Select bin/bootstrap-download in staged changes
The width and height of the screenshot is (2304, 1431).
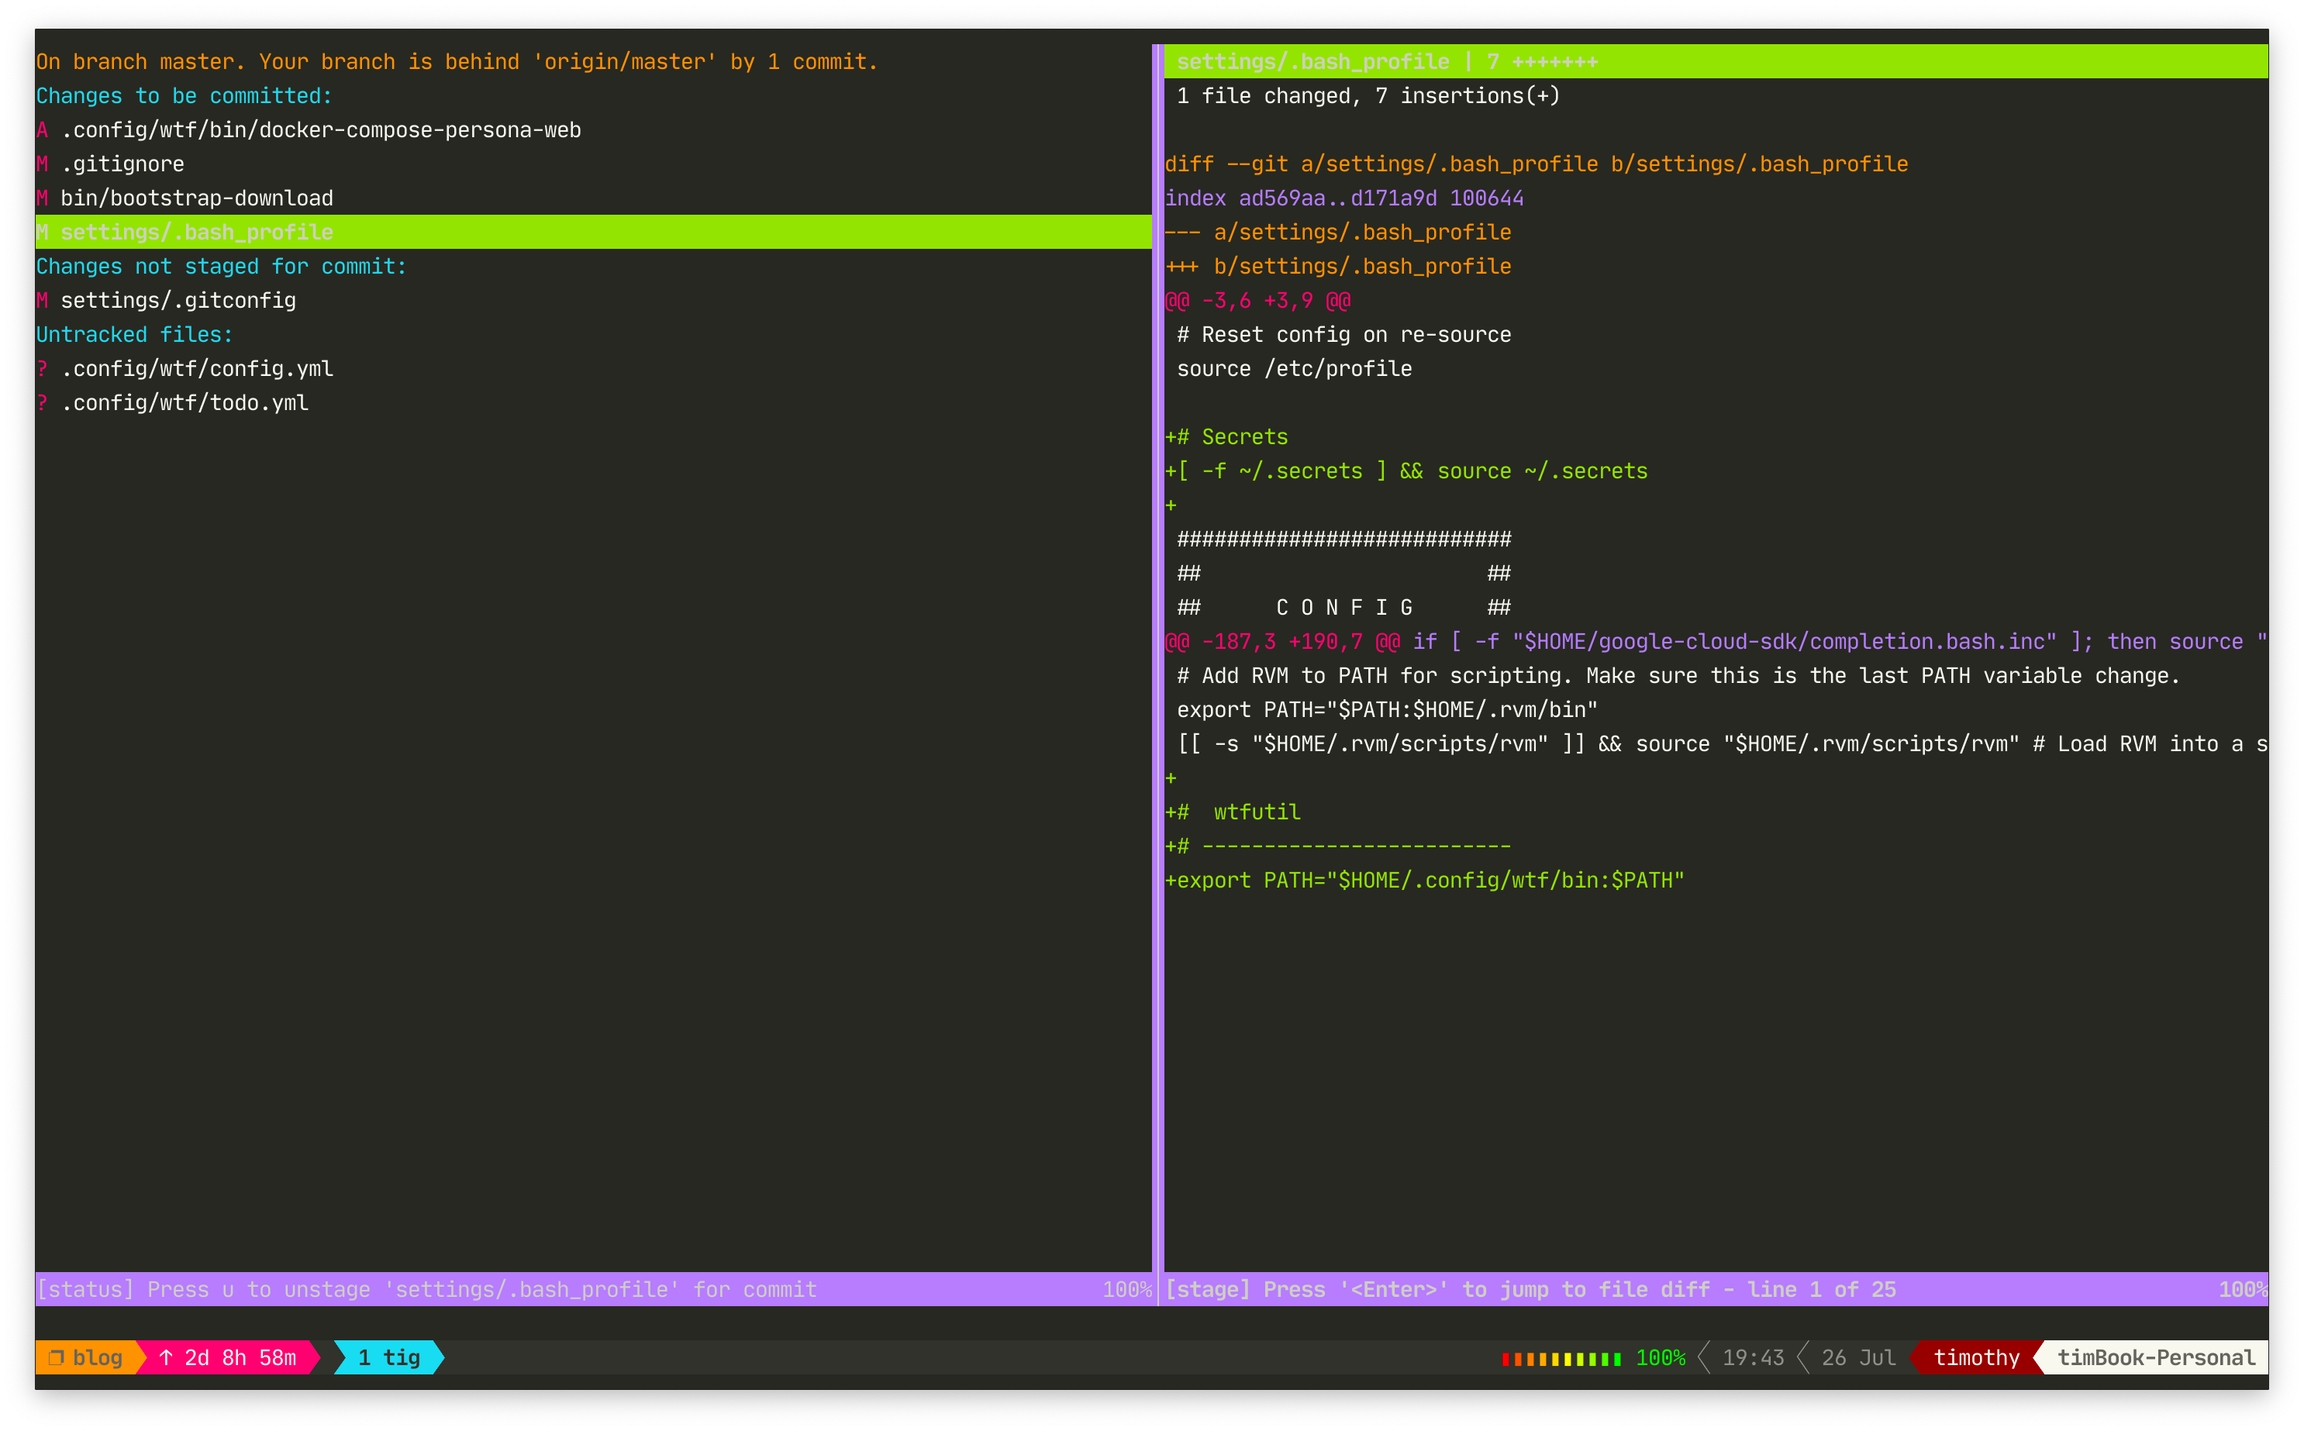click(196, 198)
